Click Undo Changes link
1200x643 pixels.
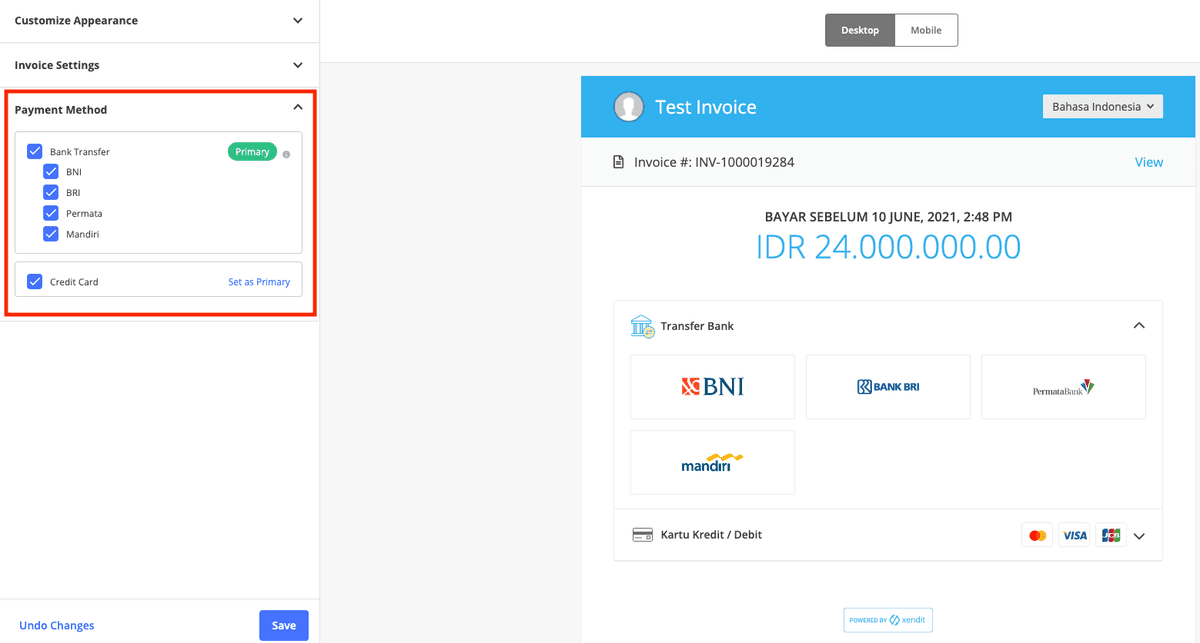pyautogui.click(x=57, y=625)
